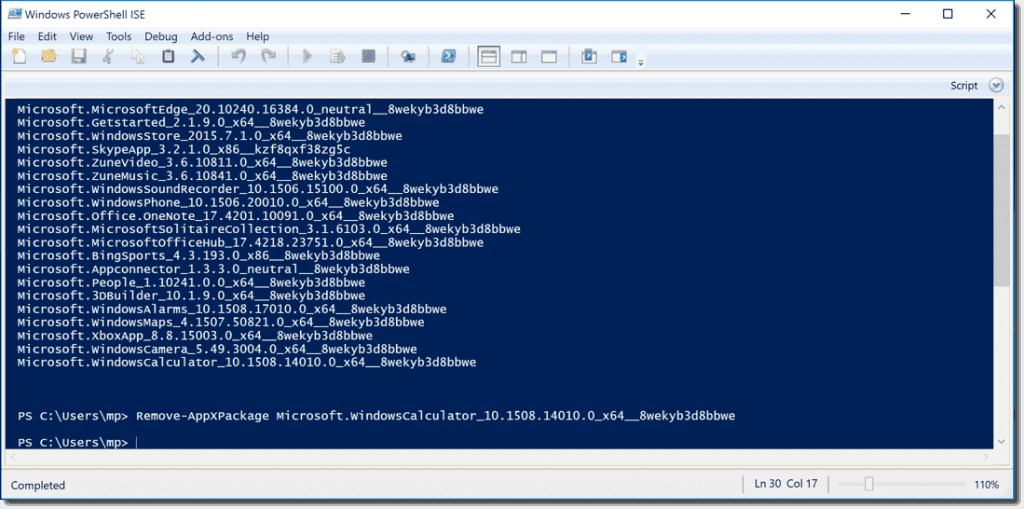Click the Microsoft.Office.OneNote package line
The image size is (1024, 509).
[235, 216]
